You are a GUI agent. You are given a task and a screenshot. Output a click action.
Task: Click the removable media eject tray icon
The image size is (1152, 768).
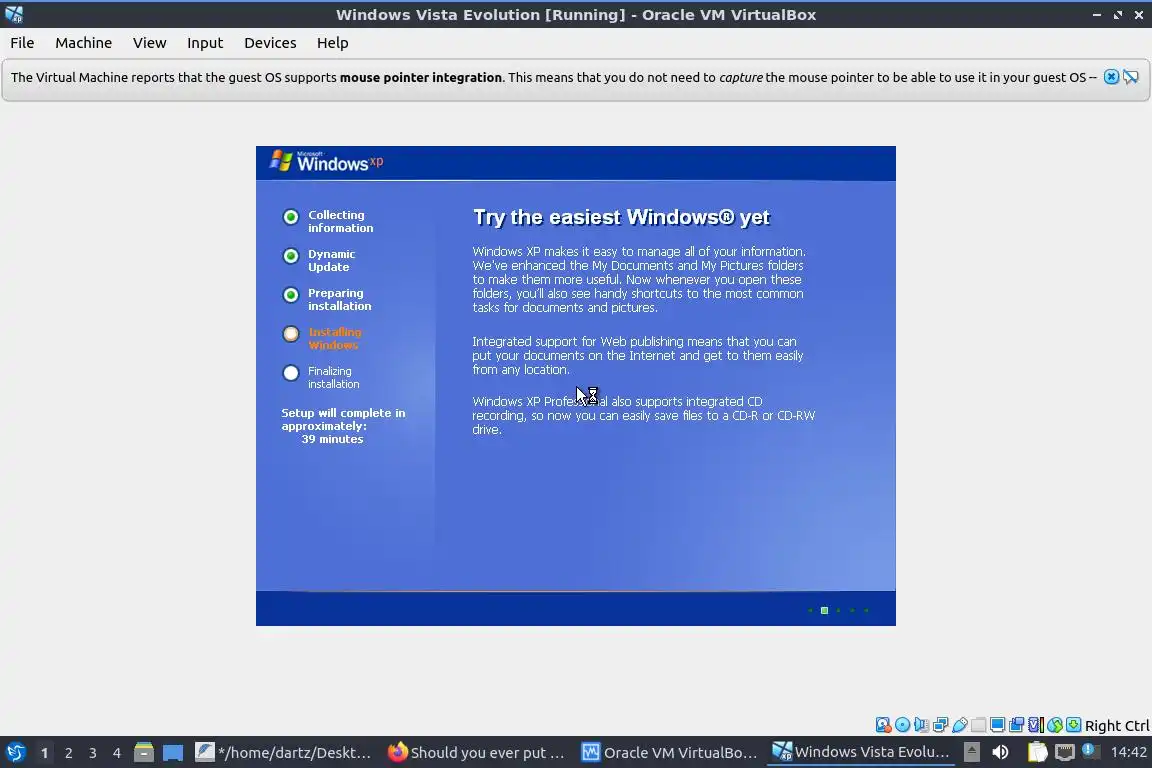point(972,752)
